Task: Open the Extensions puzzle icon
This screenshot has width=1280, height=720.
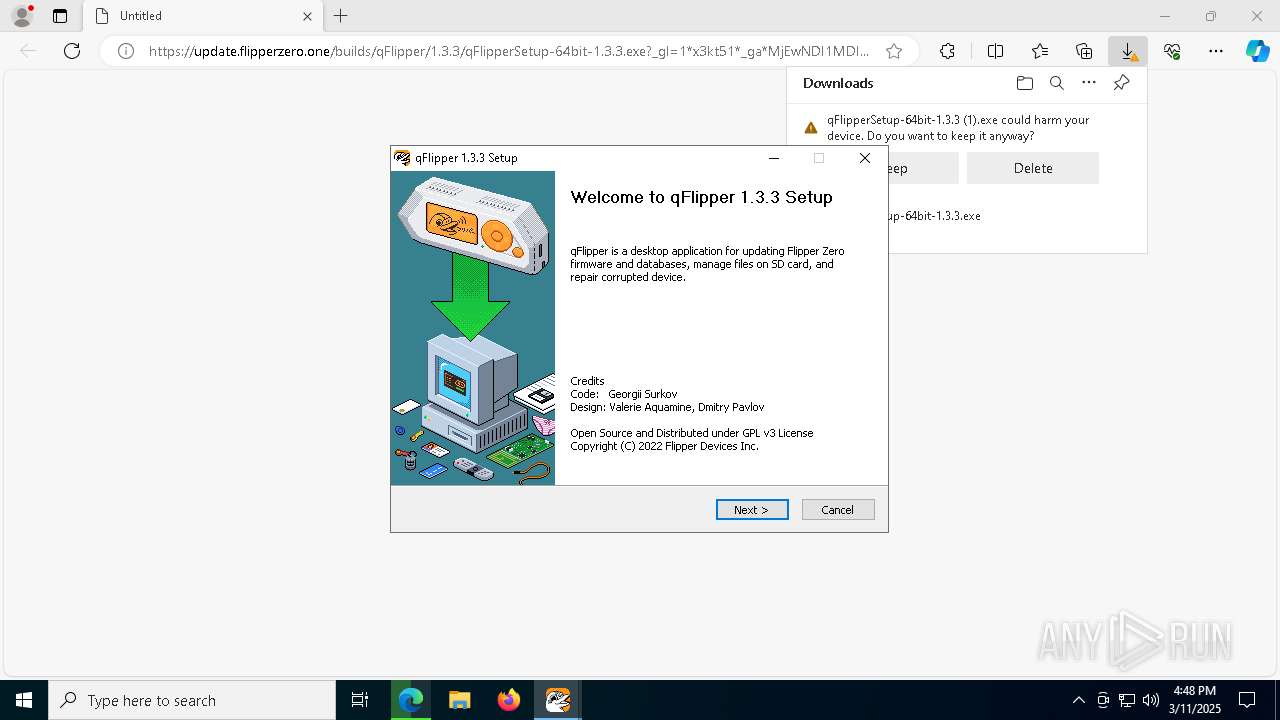Action: click(947, 51)
